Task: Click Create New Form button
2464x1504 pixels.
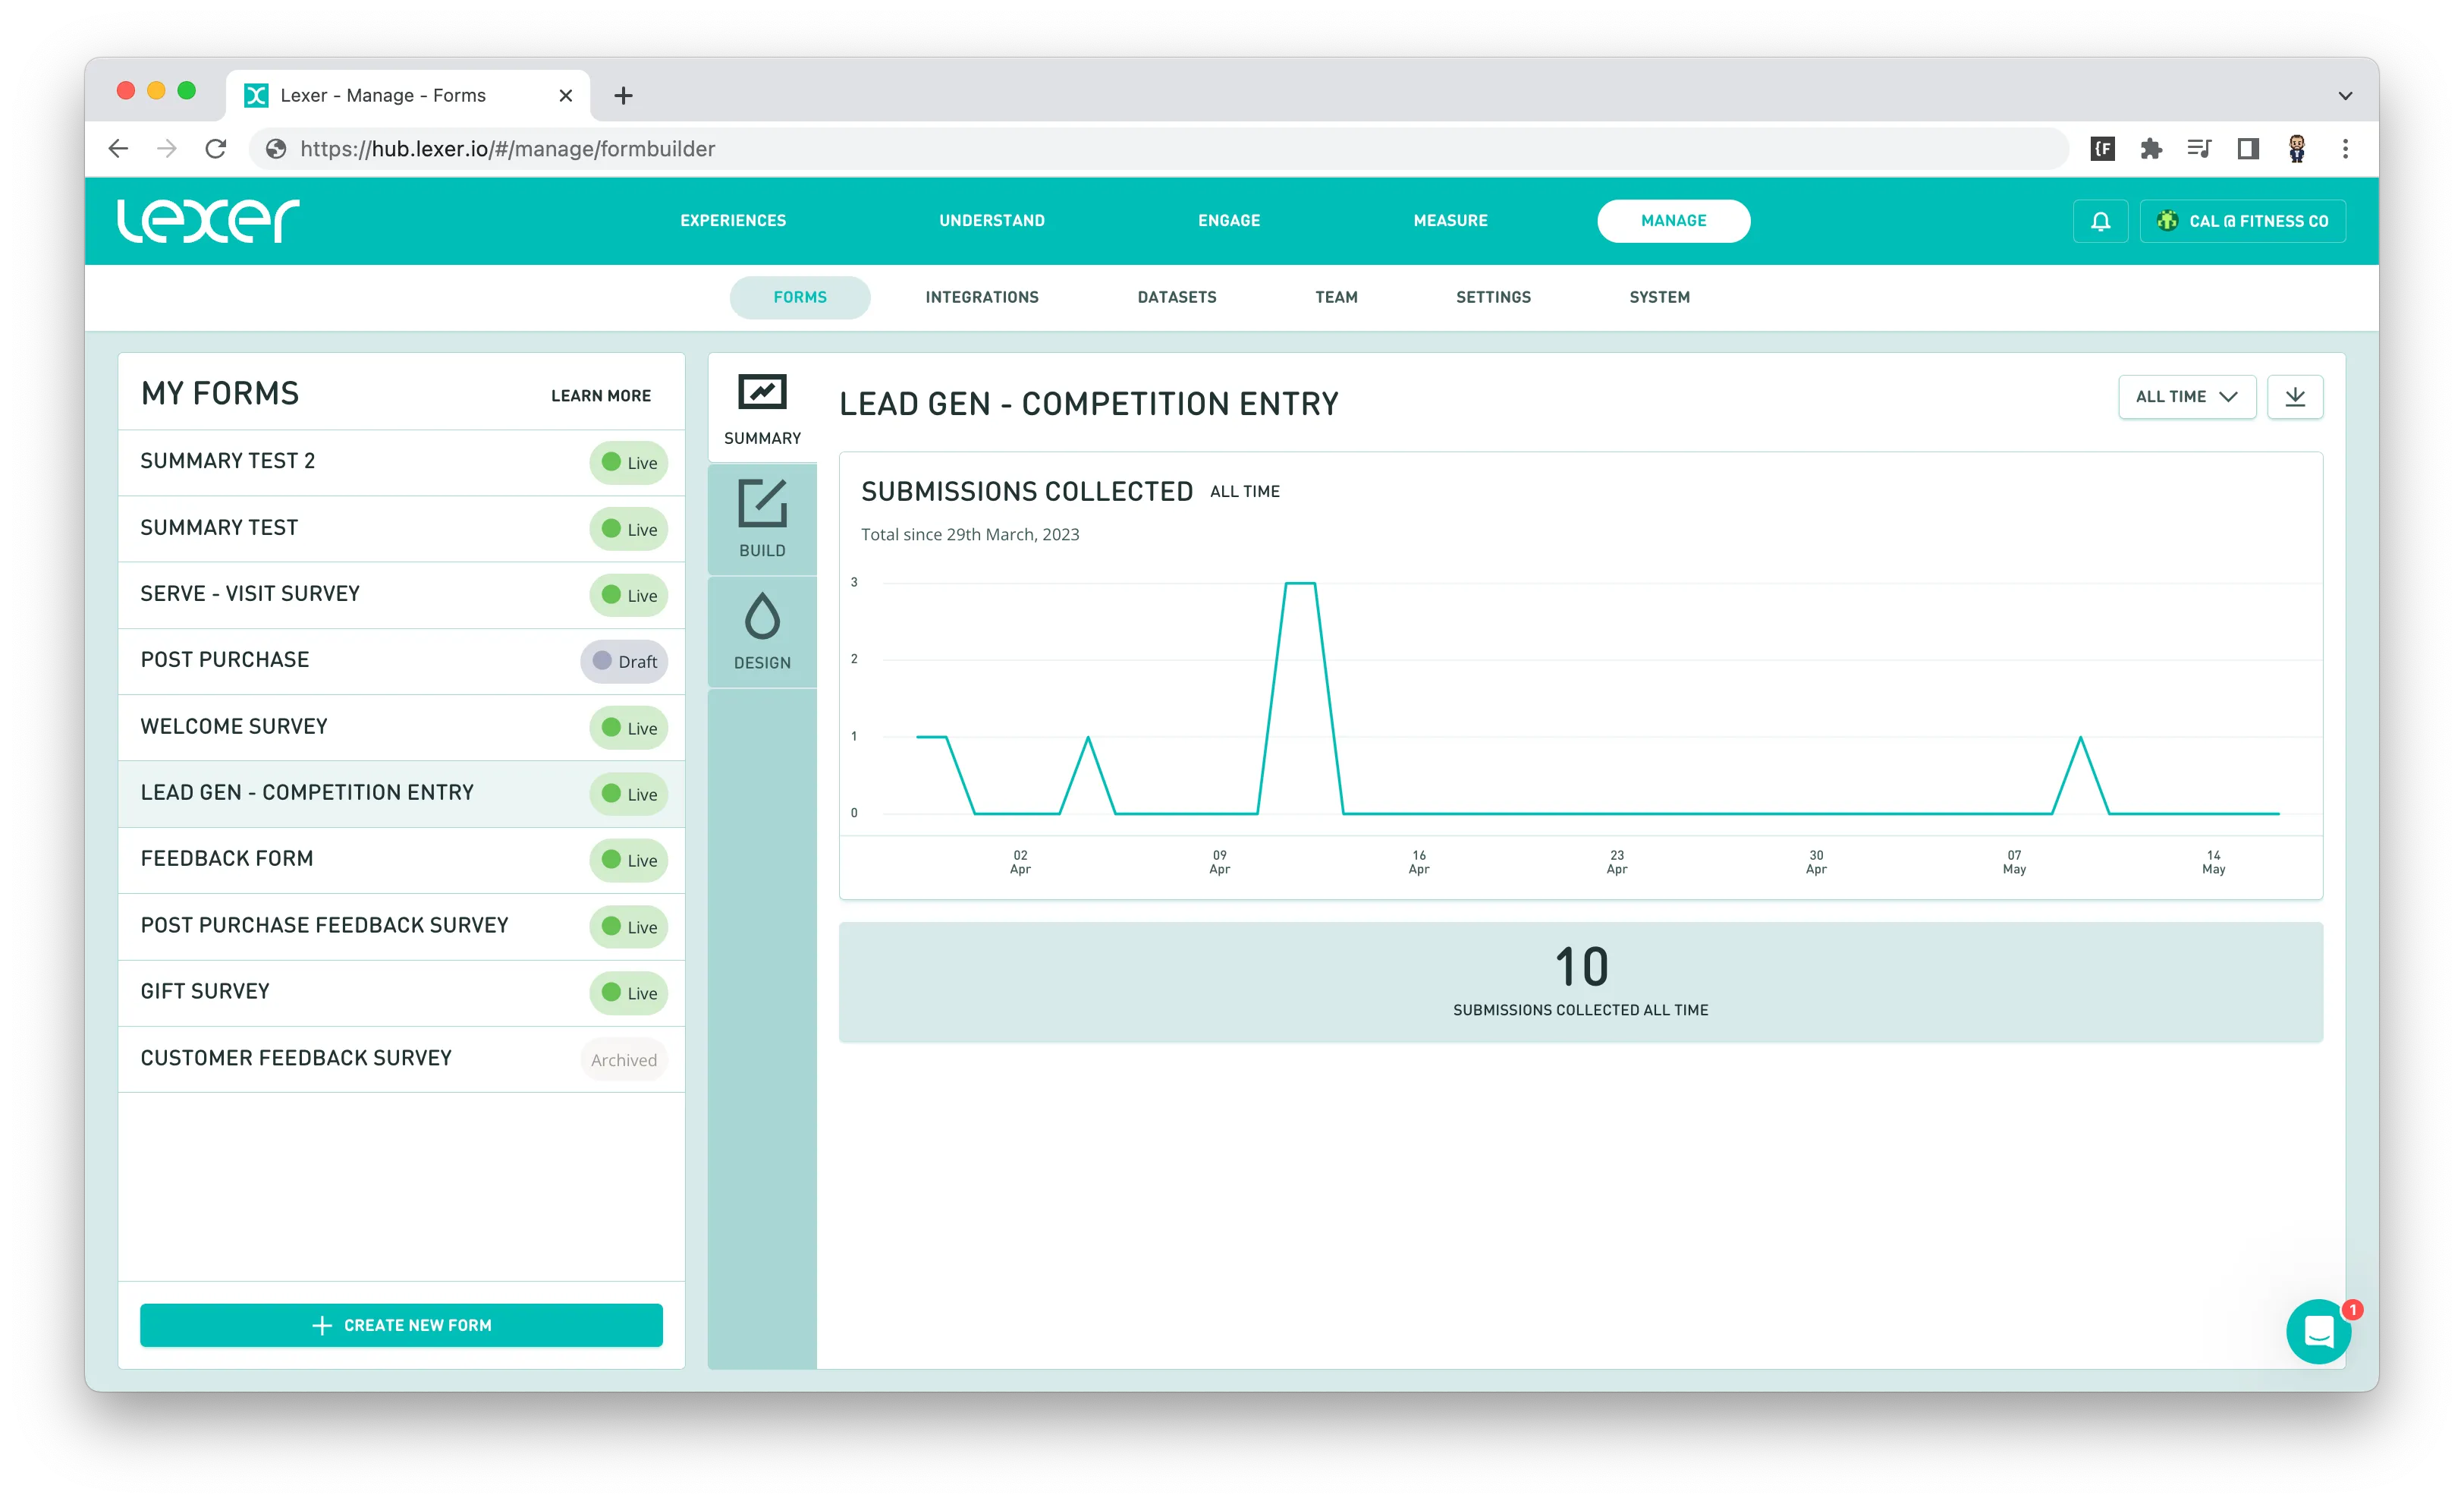Action: point(401,1325)
